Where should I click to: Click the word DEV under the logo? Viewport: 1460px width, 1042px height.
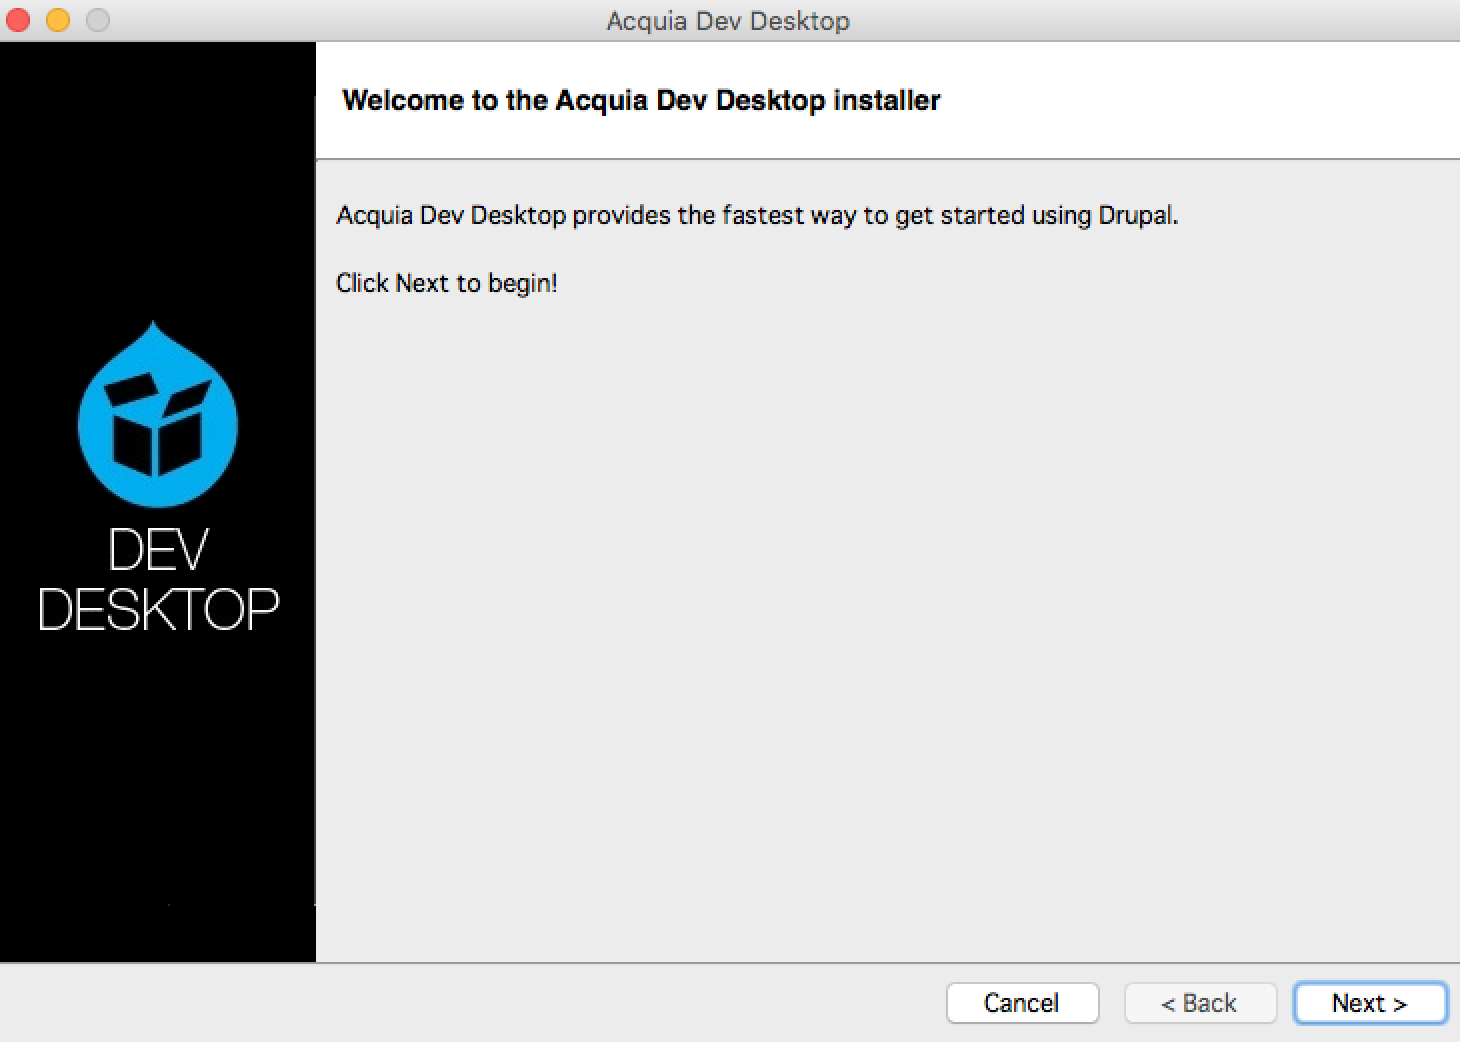pyautogui.click(x=158, y=551)
